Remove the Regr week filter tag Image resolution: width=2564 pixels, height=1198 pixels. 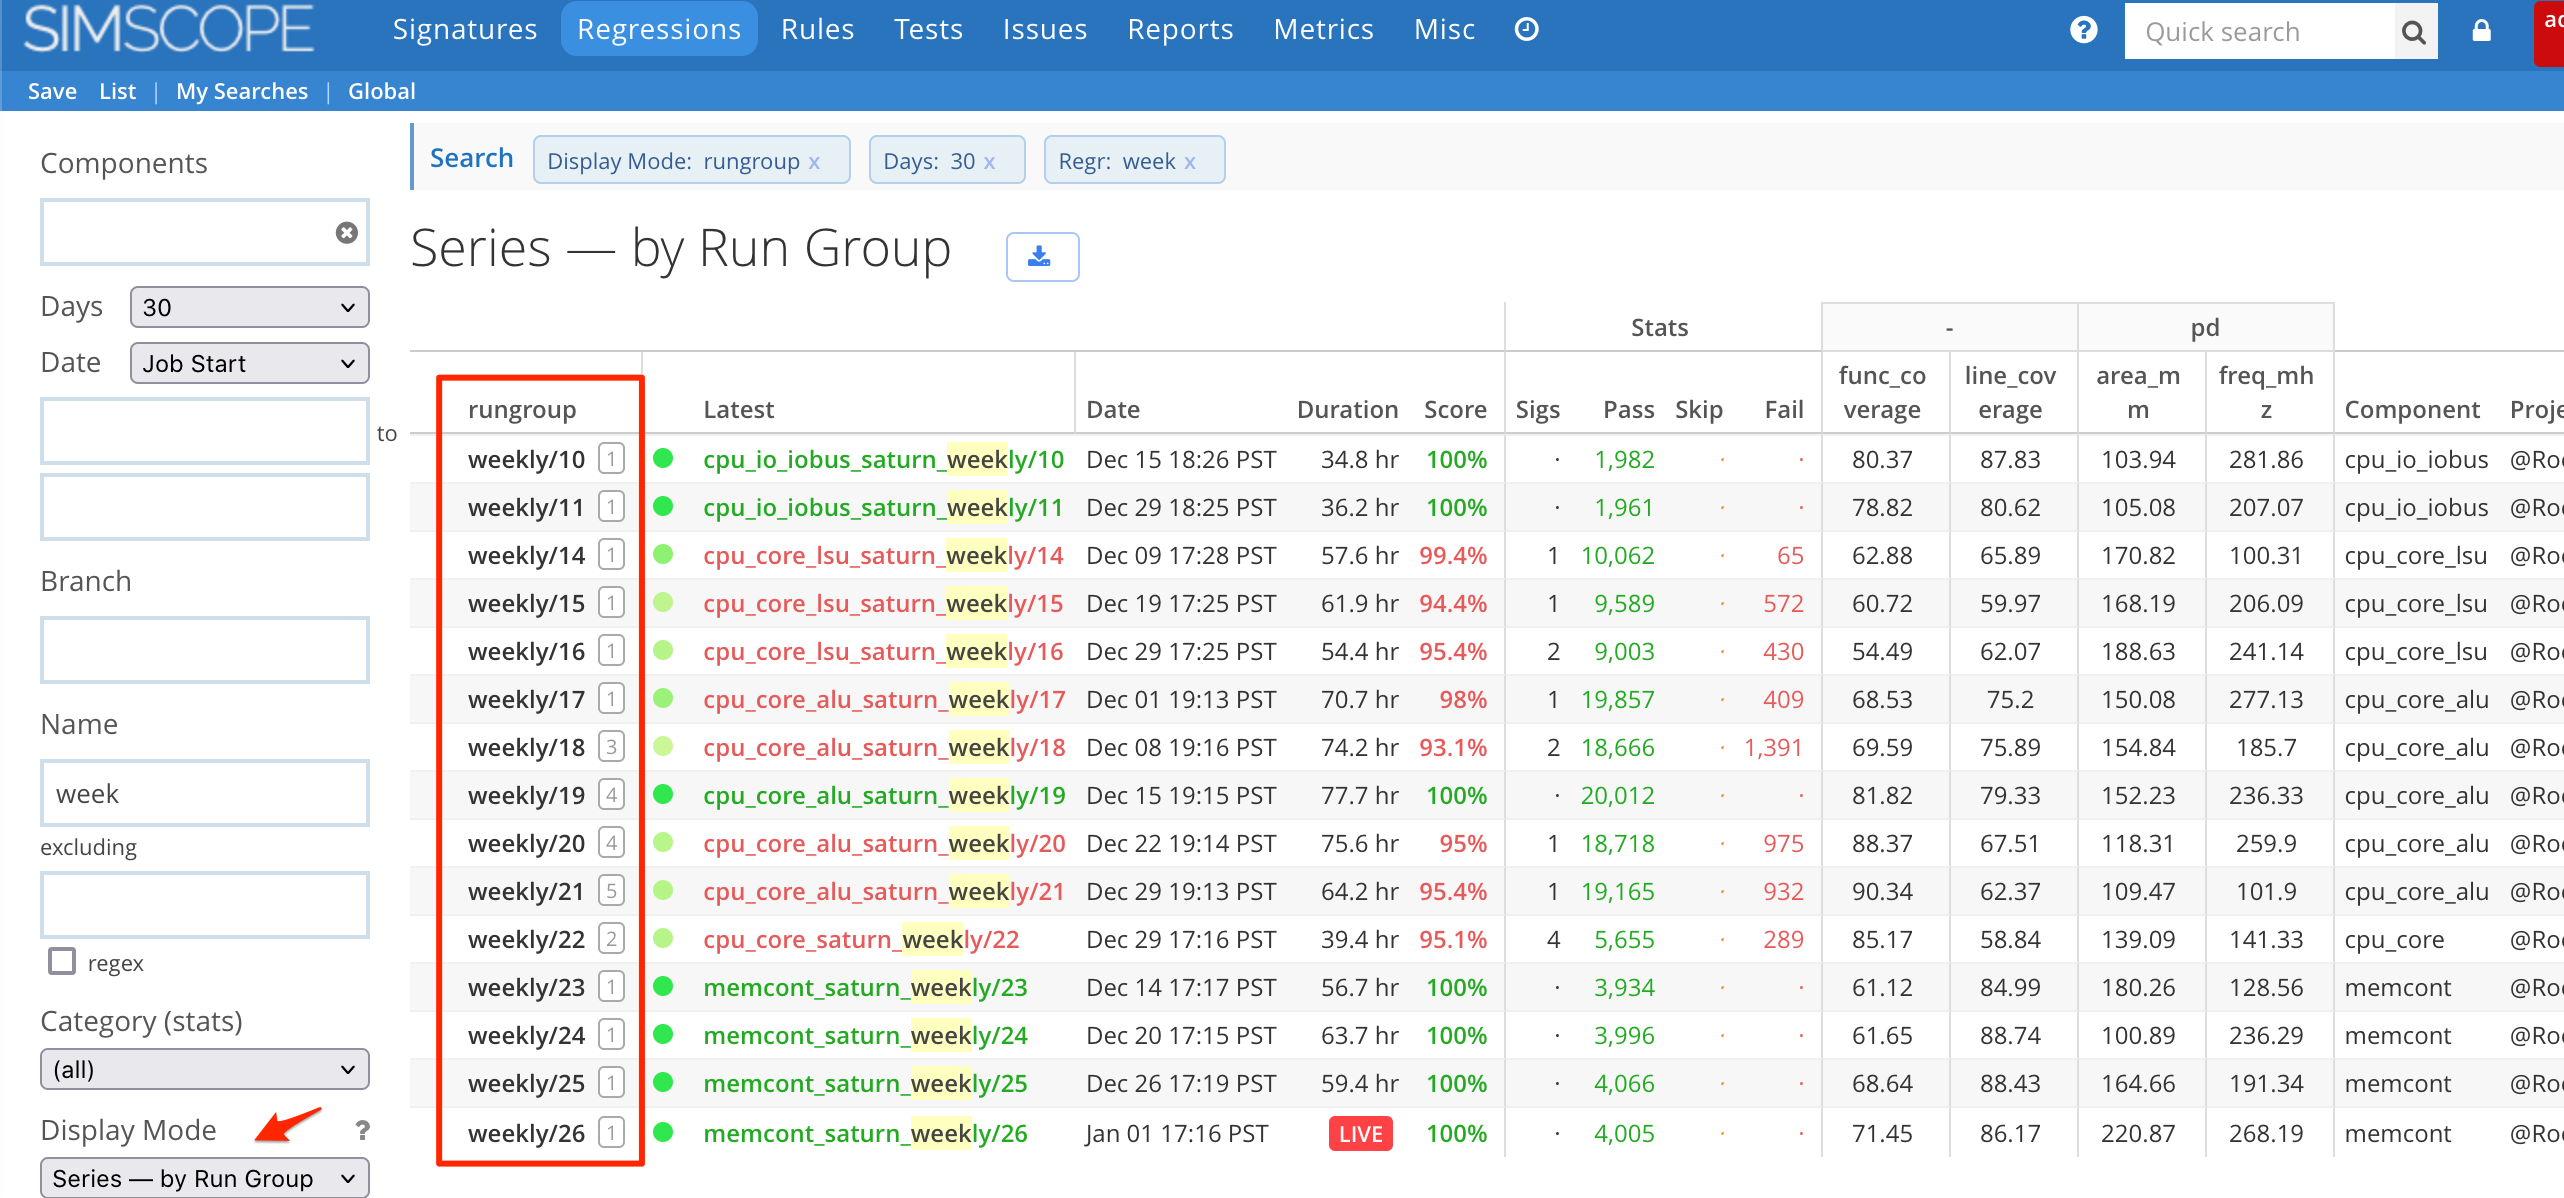[1190, 162]
